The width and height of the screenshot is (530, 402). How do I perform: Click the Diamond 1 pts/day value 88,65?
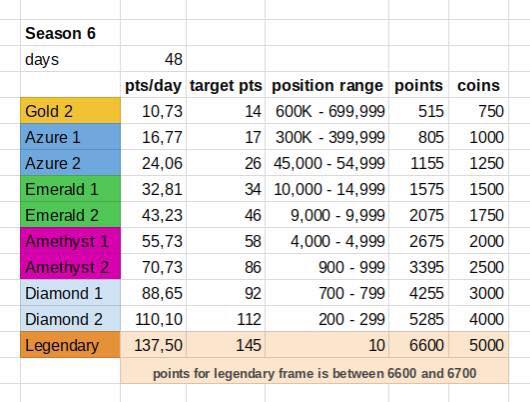tap(153, 293)
